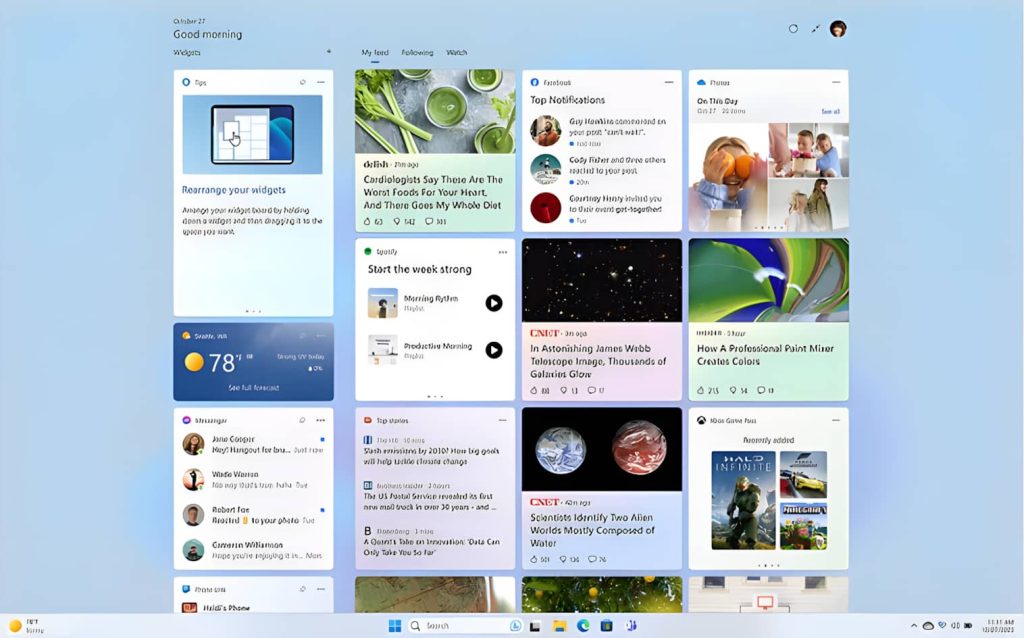Image resolution: width=1024 pixels, height=638 pixels.
Task: Switch to the Following tab
Action: 417,52
